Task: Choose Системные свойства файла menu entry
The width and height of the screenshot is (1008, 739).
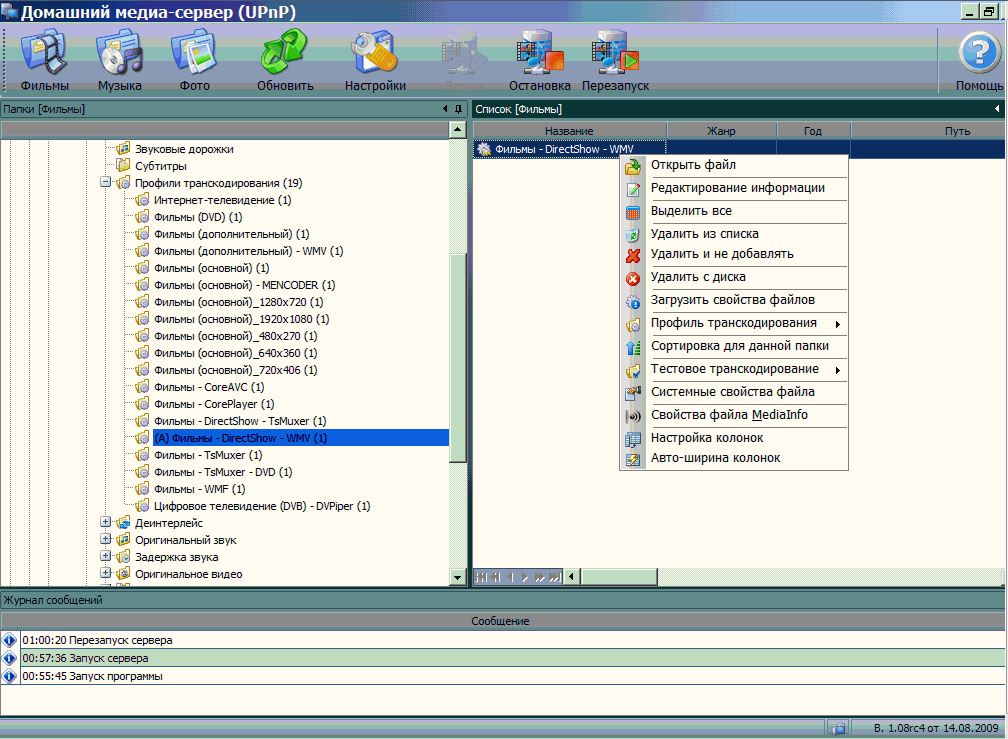Action: [732, 392]
